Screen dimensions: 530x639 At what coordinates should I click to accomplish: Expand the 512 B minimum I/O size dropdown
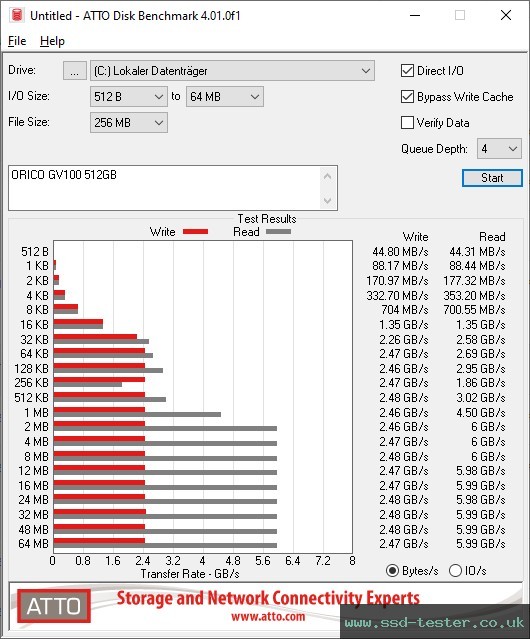(x=129, y=97)
